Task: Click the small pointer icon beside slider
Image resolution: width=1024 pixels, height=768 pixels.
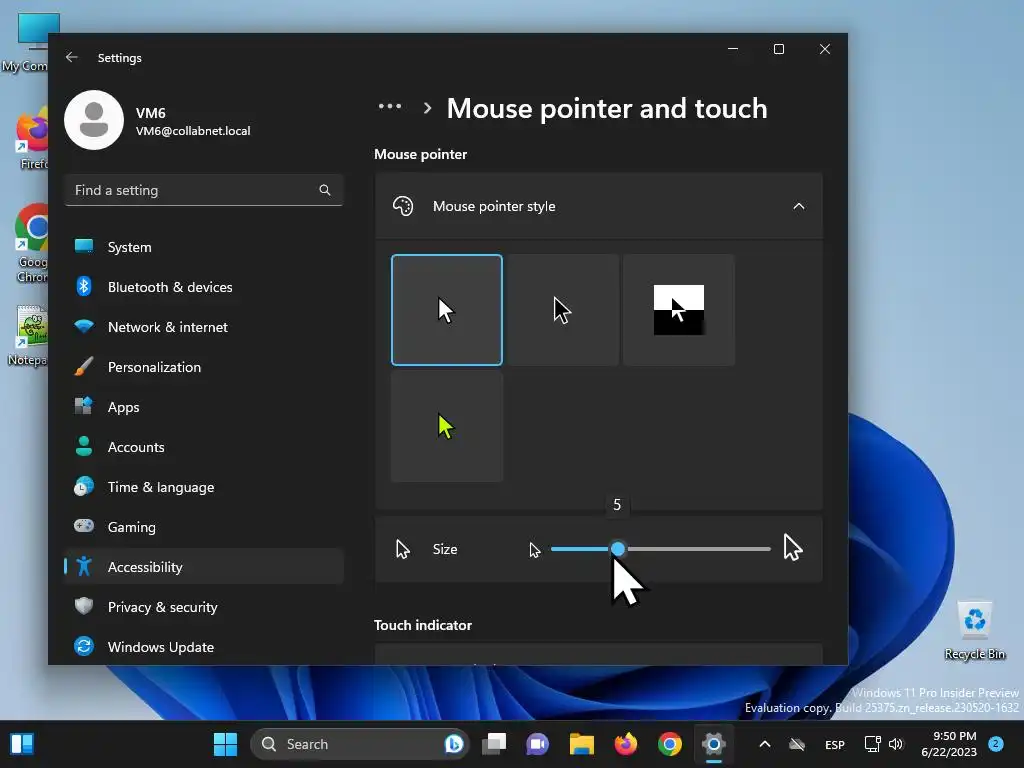Action: tap(535, 550)
